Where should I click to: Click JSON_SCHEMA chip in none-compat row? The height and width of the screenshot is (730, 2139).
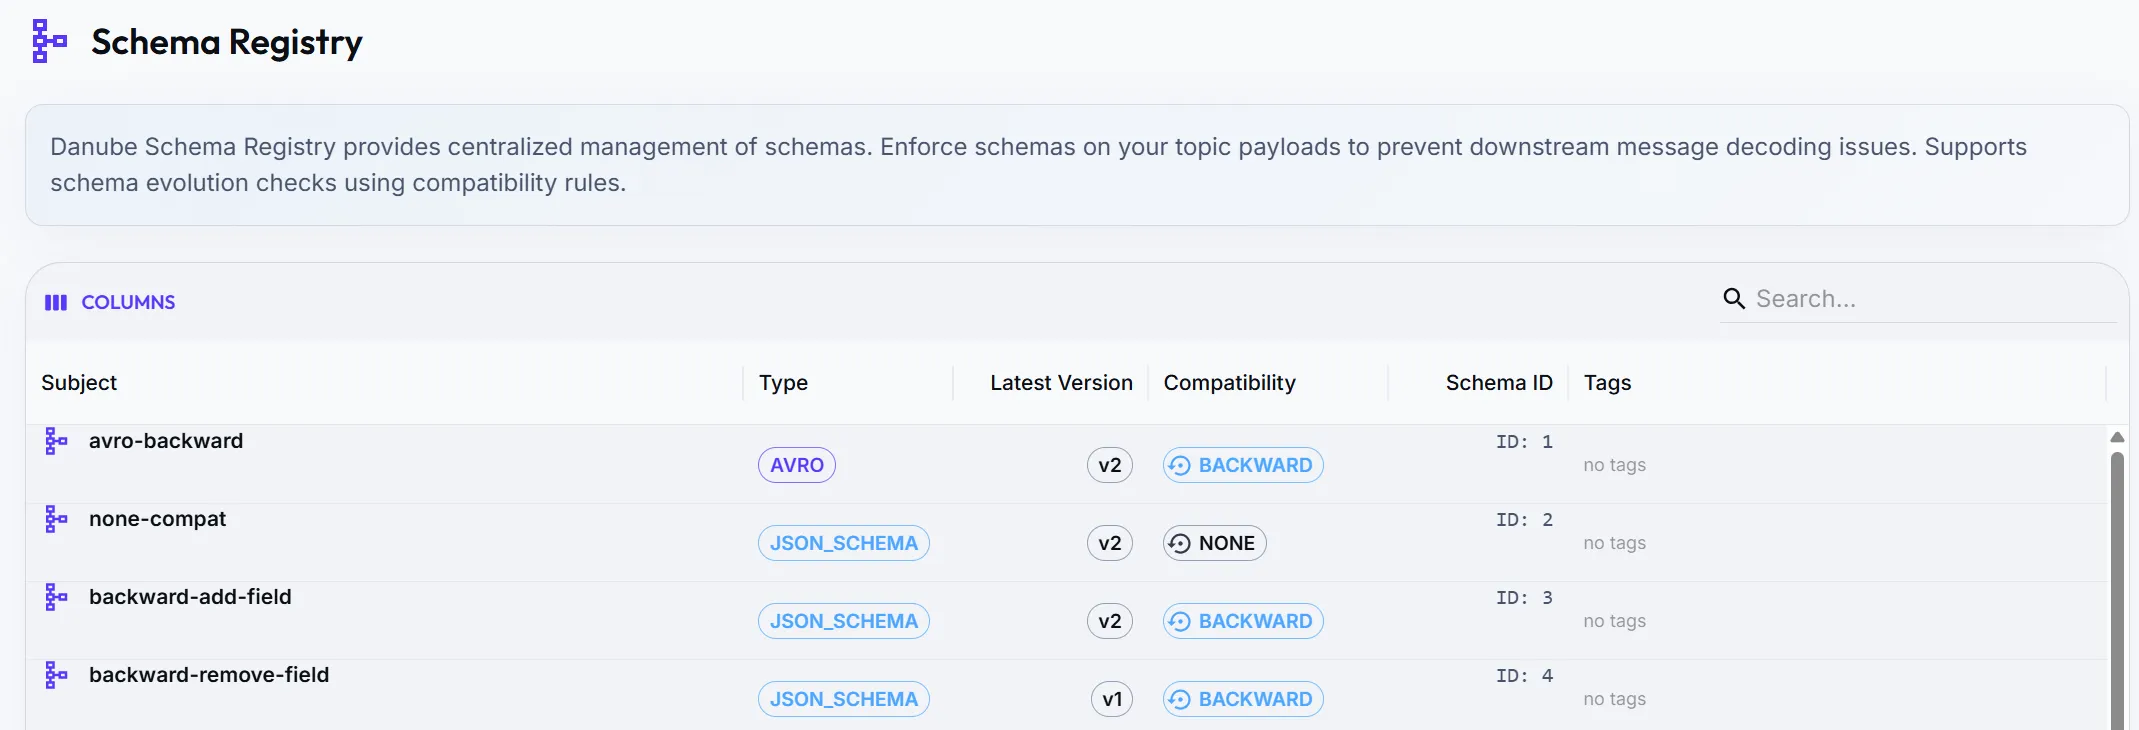[844, 543]
